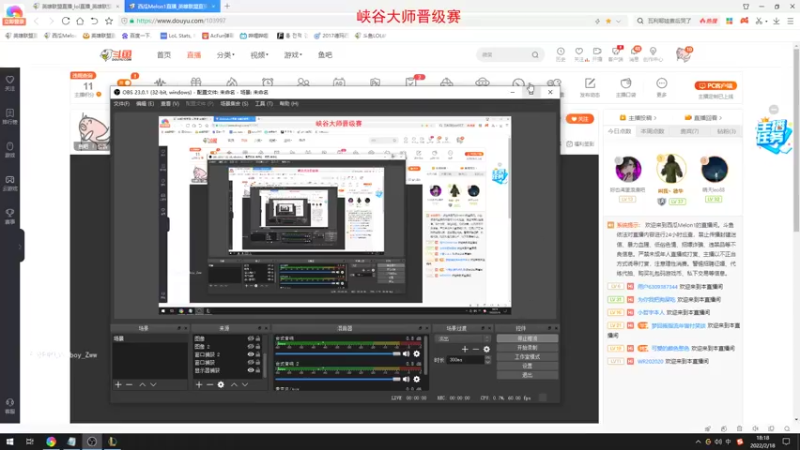
Task: Open Task View on the Windows taskbar
Action: coord(30,442)
